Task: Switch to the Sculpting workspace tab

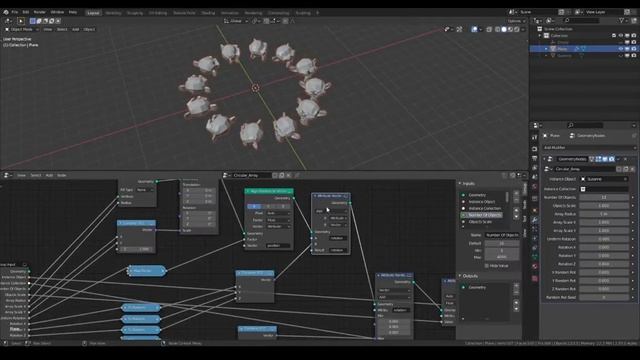Action: click(x=134, y=13)
